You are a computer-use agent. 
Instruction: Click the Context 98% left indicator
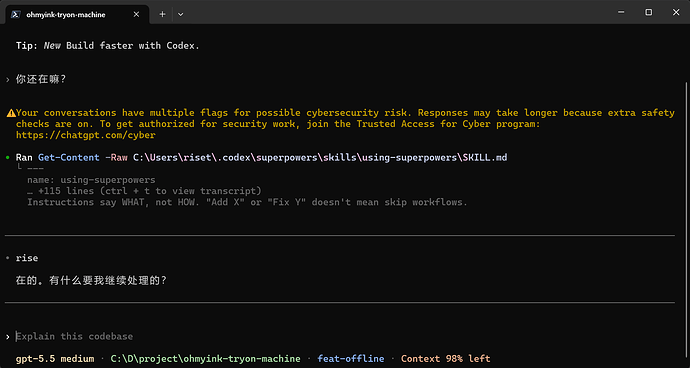(x=445, y=359)
